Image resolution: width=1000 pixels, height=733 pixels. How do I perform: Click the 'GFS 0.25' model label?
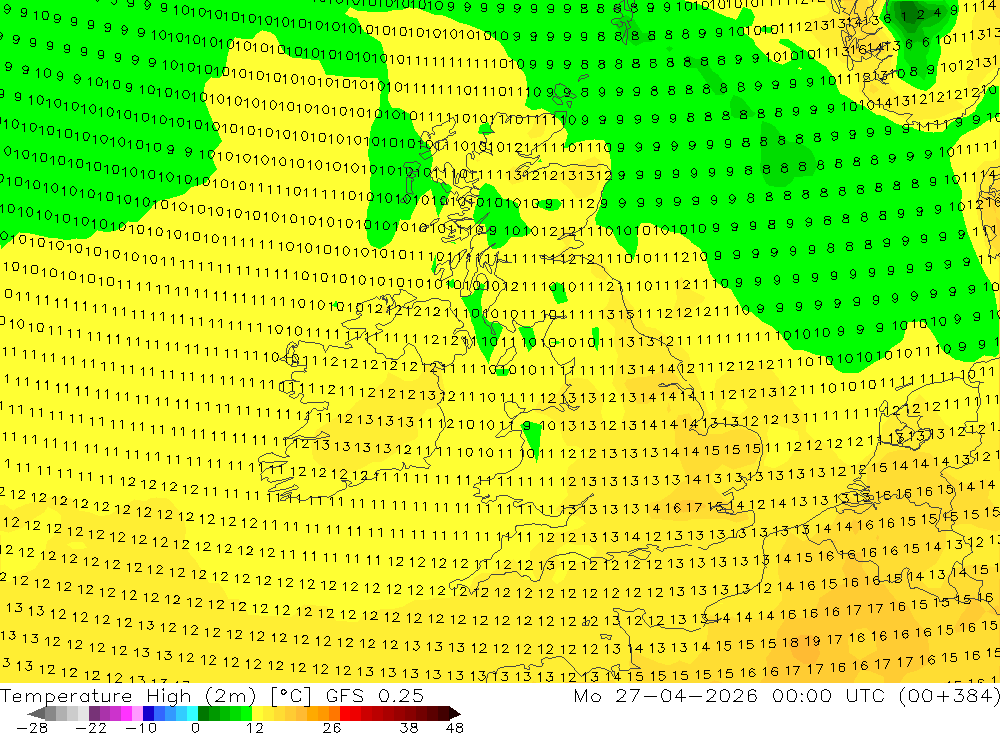pyautogui.click(x=375, y=696)
